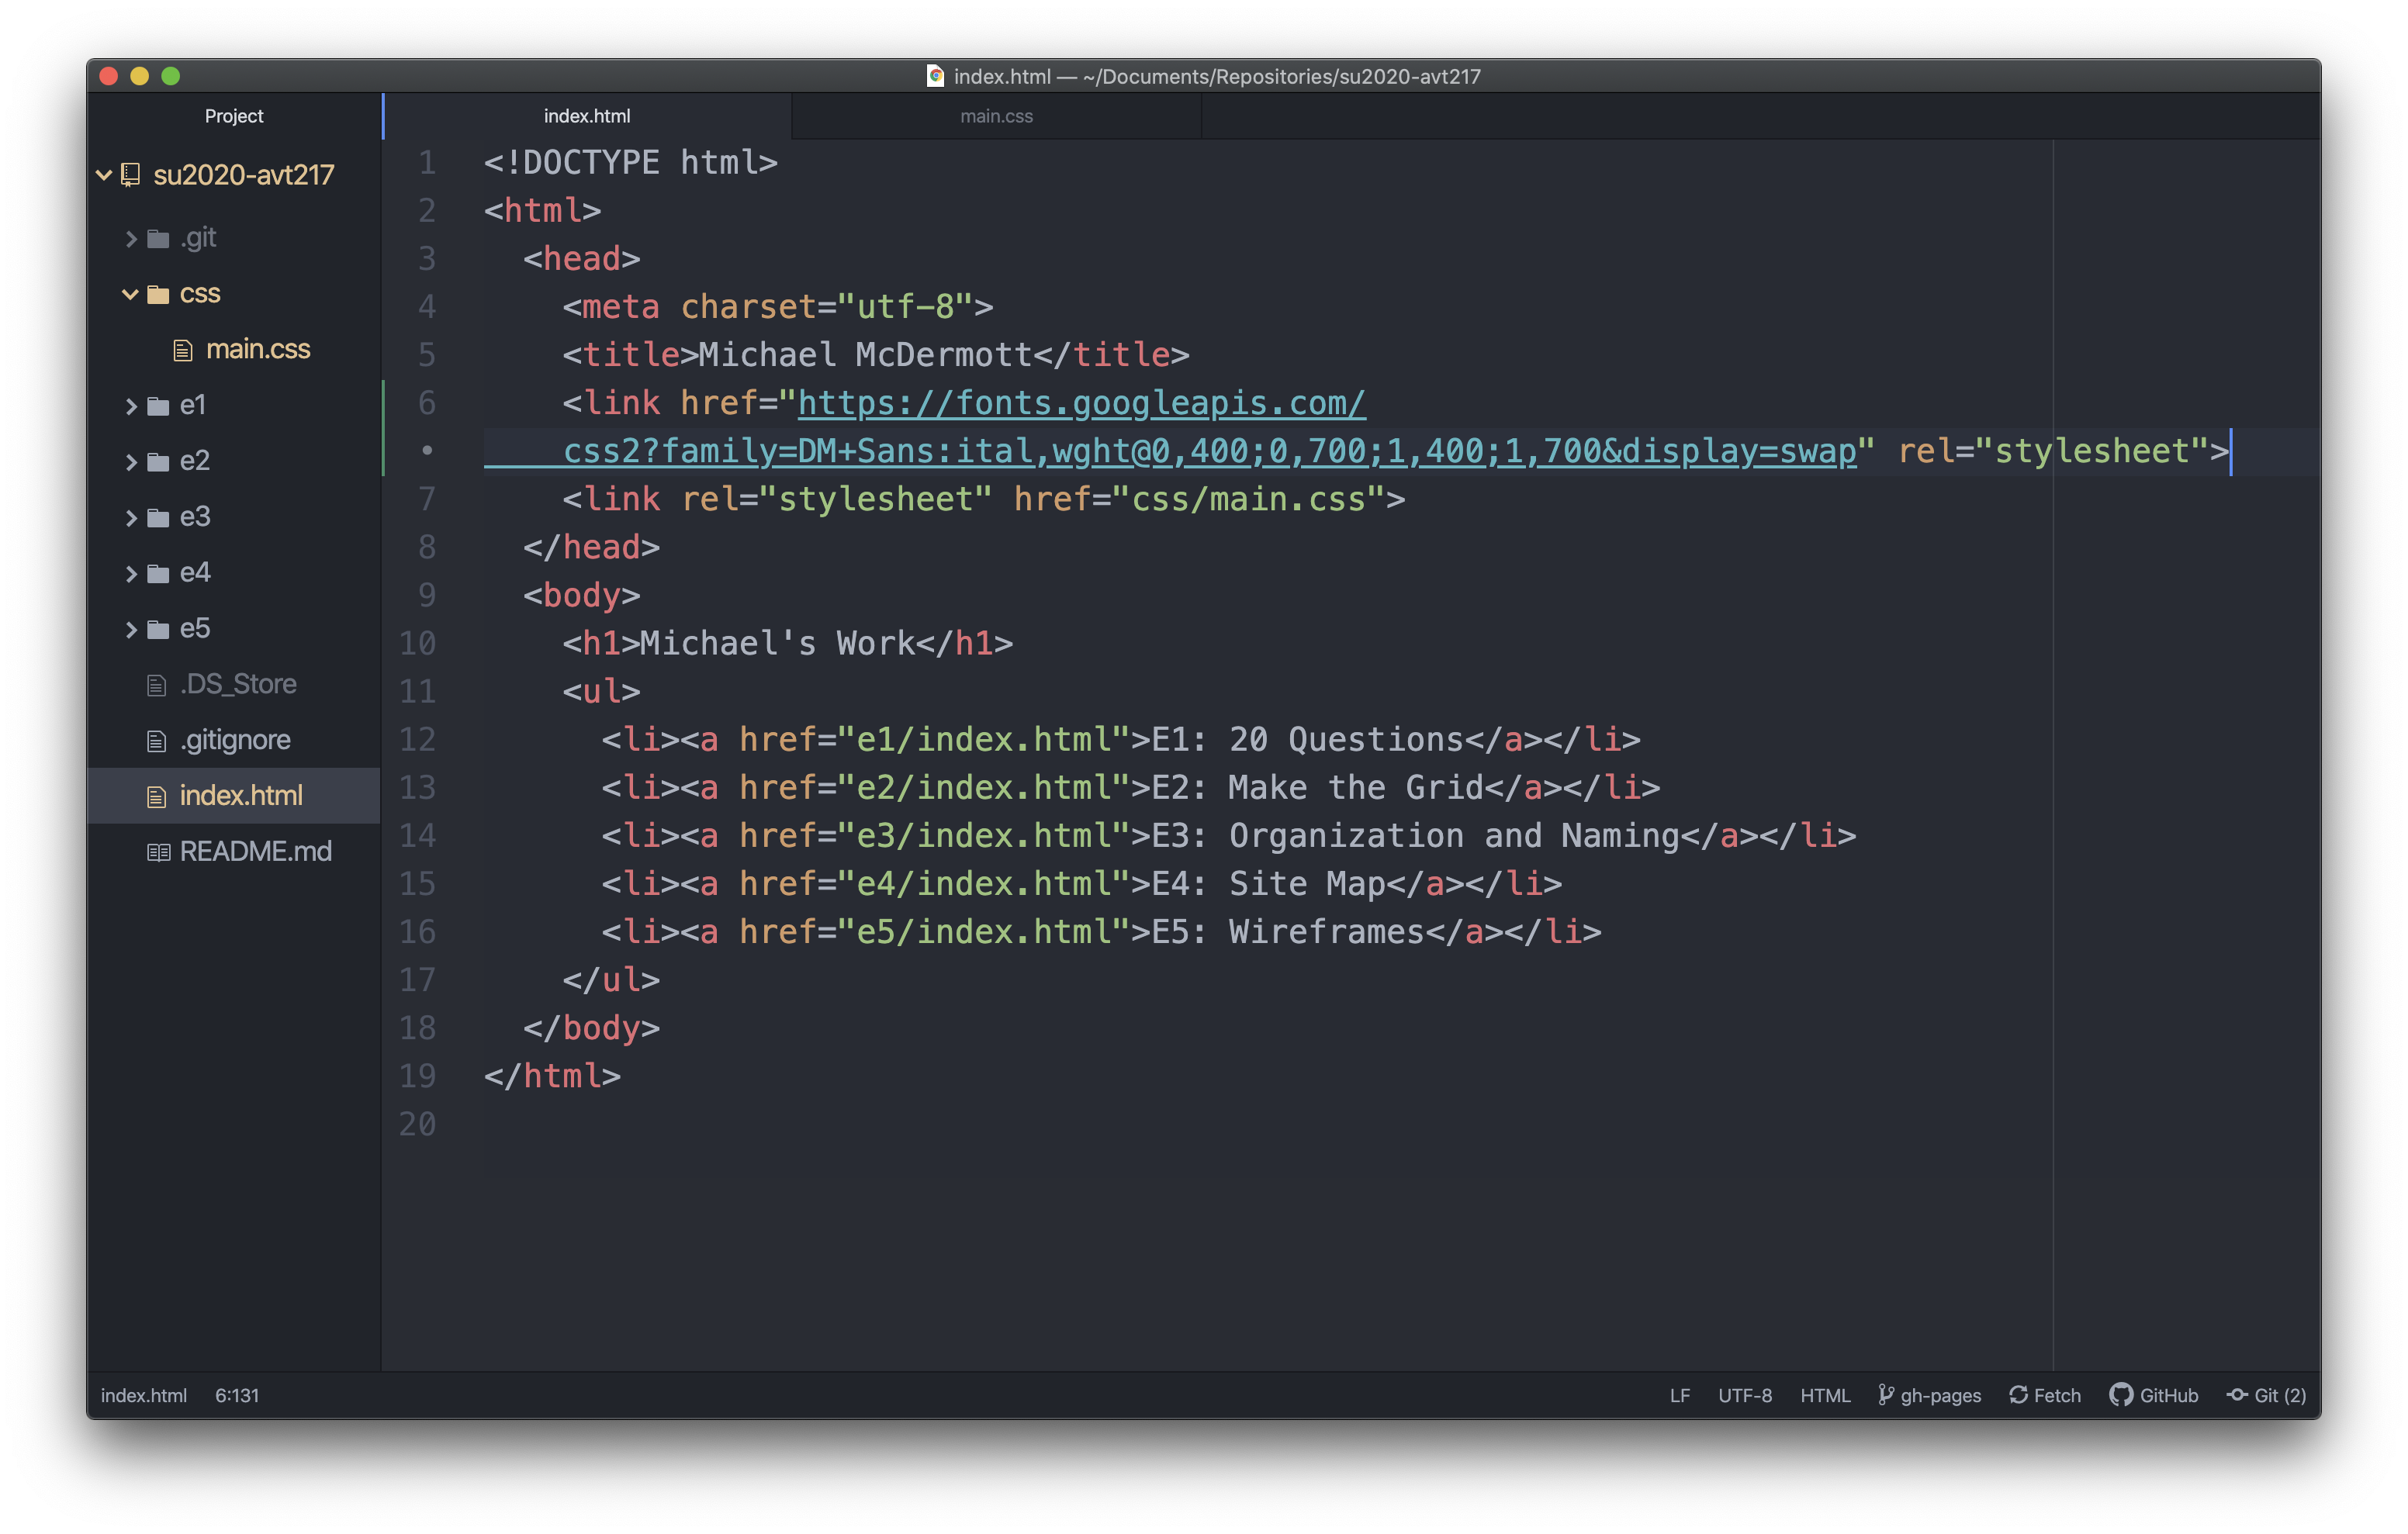
Task: Click the main.css file icon
Action: click(183, 350)
